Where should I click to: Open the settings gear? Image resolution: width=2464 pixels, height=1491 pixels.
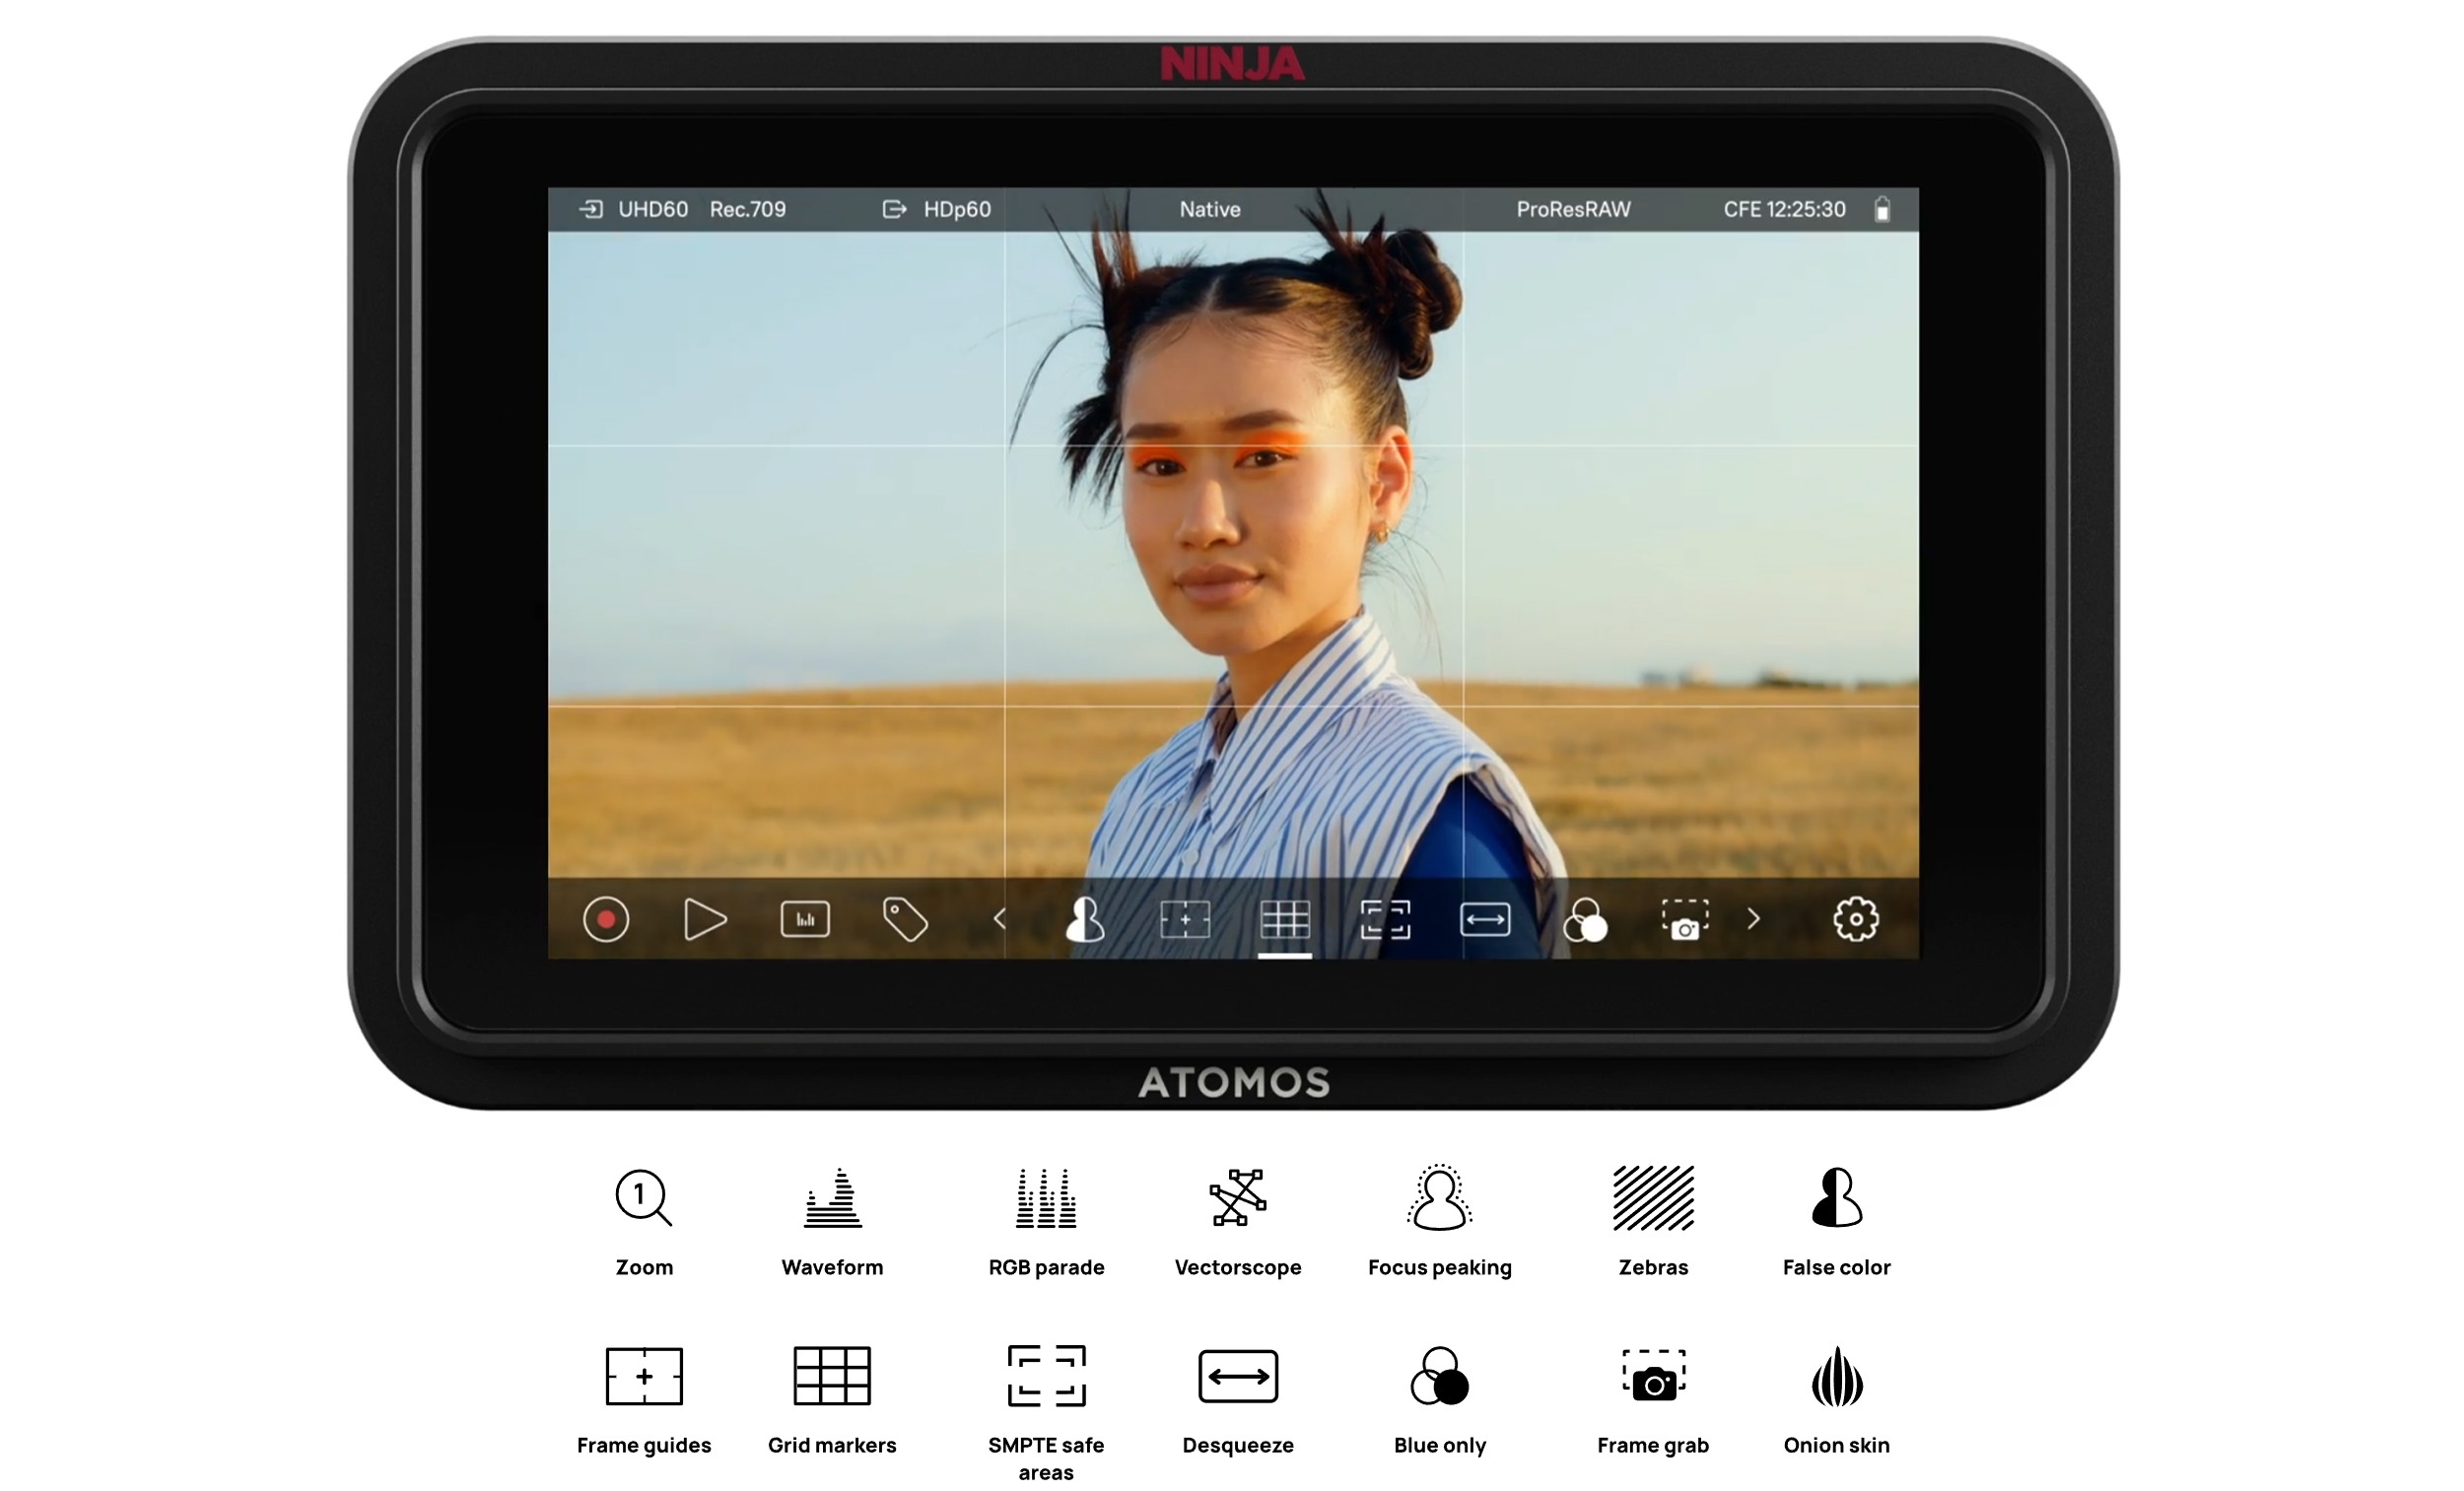[x=1855, y=918]
